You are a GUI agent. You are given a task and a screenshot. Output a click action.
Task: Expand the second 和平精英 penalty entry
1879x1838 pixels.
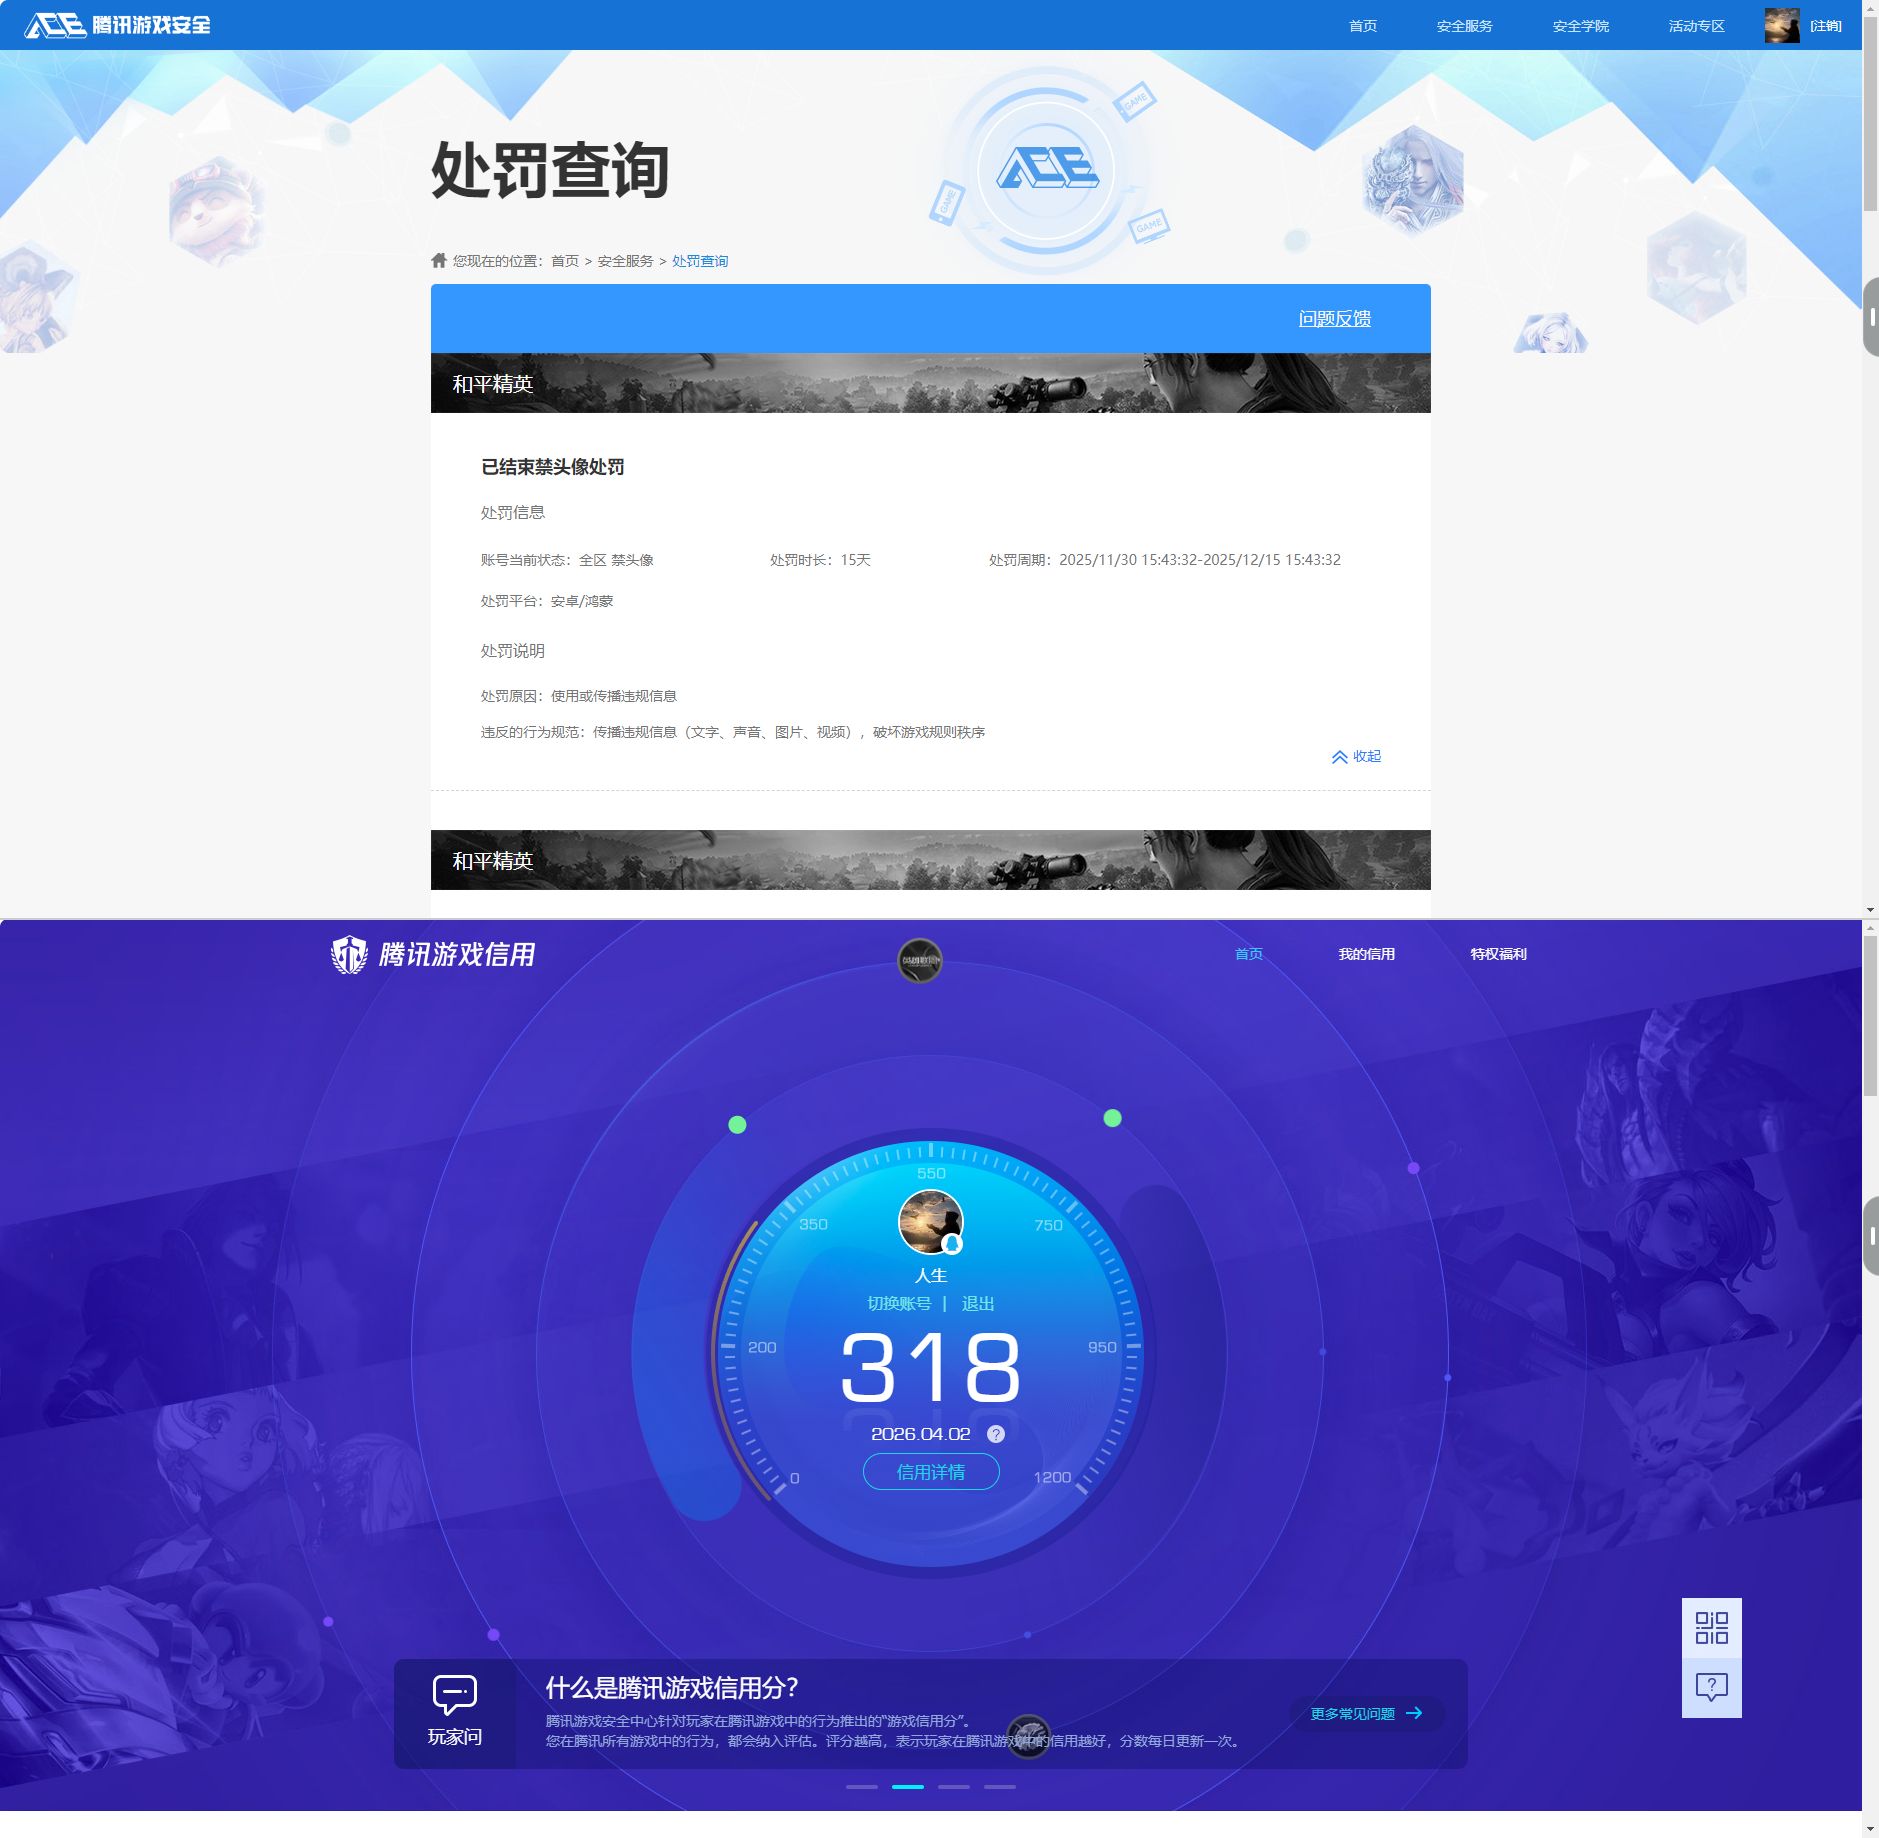929,859
